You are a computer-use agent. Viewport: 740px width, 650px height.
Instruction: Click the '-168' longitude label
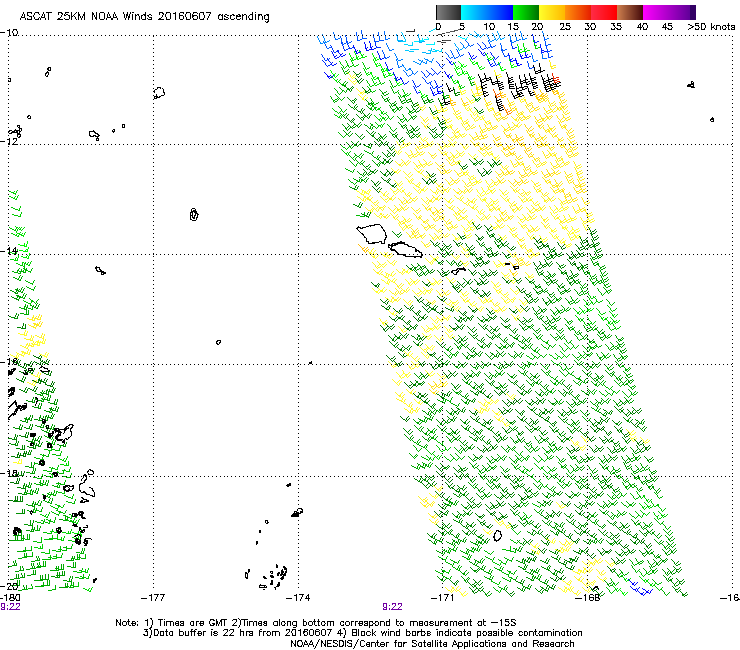[588, 598]
